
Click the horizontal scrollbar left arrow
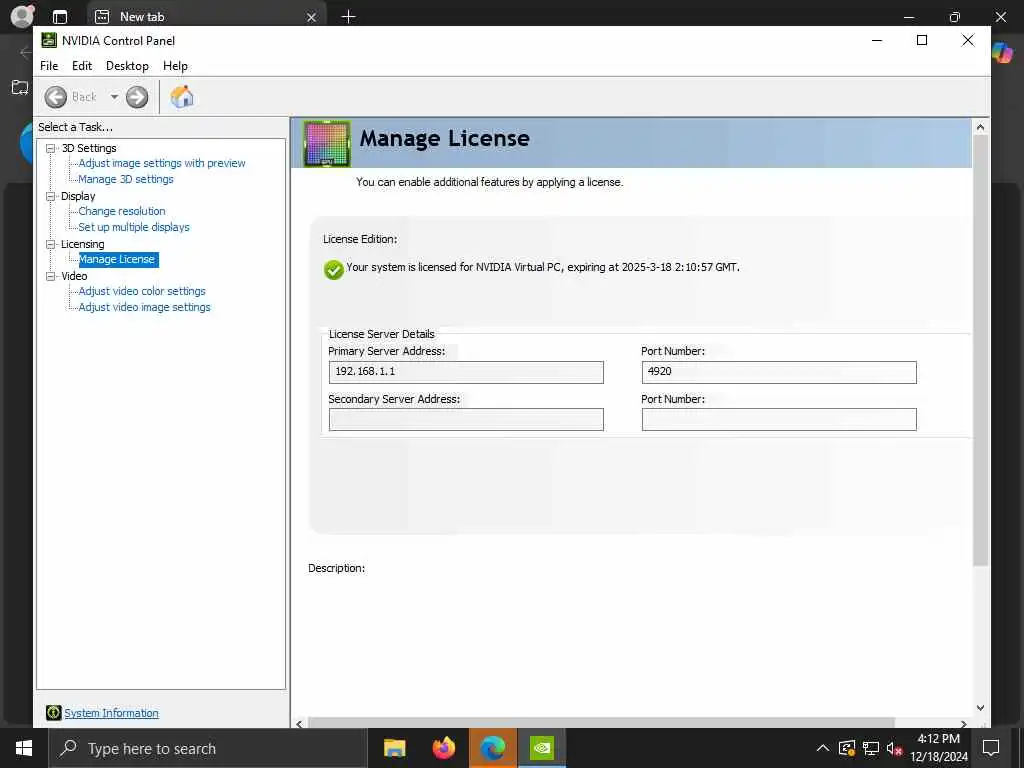(299, 724)
